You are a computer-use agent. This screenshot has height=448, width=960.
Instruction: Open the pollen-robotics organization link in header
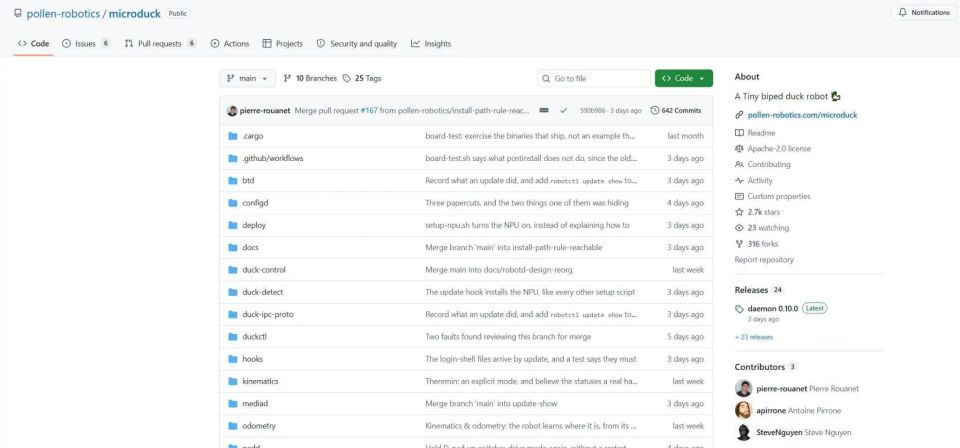(x=63, y=13)
